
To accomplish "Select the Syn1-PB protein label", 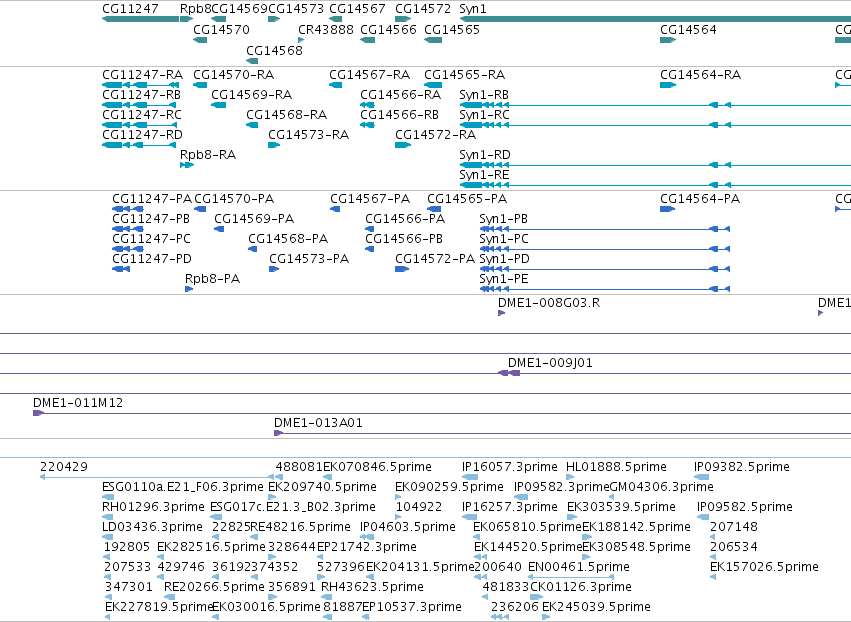I will (x=504, y=219).
